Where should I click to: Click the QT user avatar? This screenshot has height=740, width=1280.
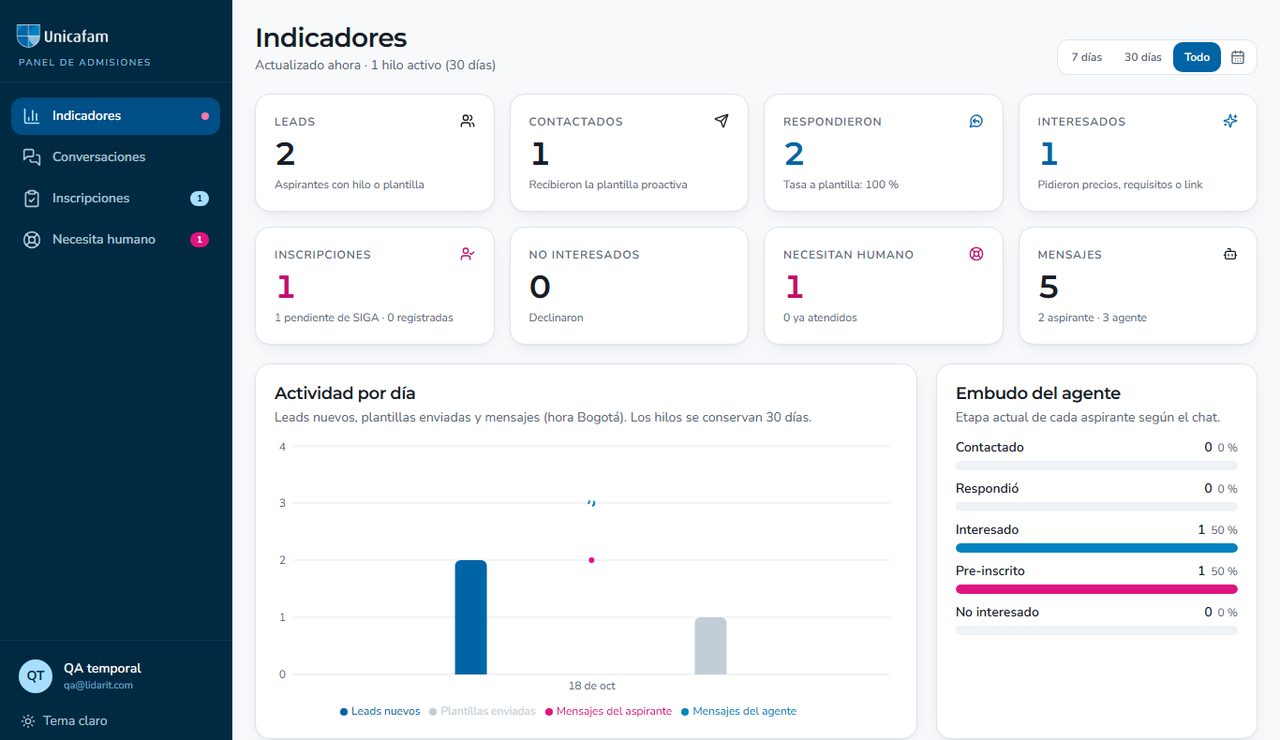coord(35,676)
